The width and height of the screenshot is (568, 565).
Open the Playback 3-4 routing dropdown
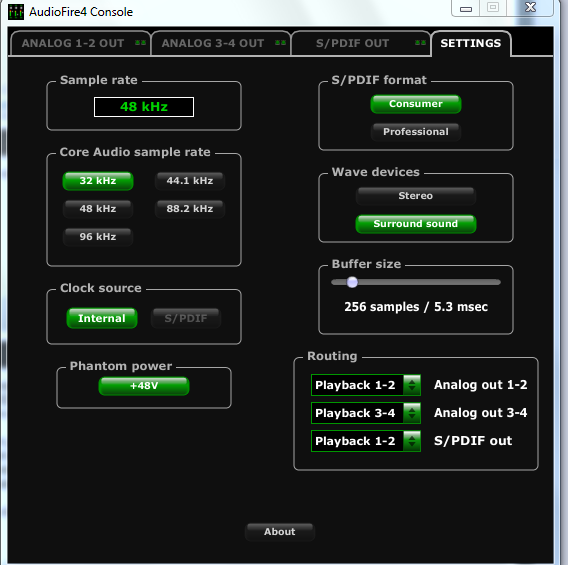[x=366, y=413]
